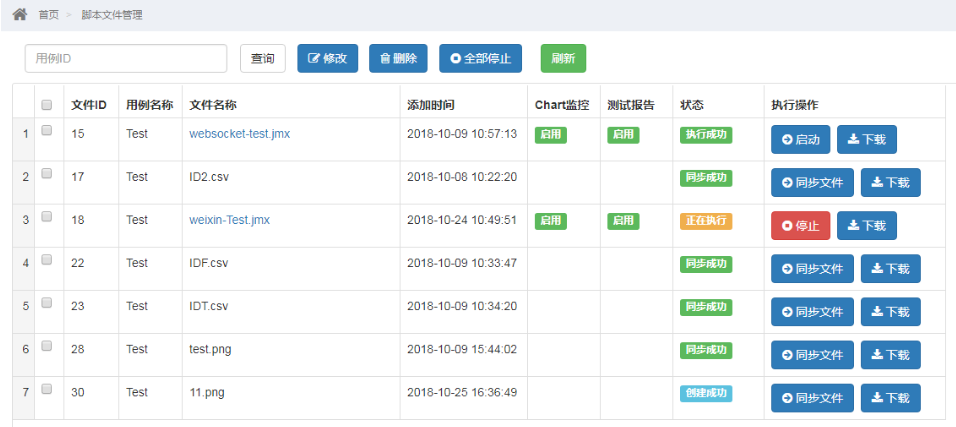The height and width of the screenshot is (427, 956).
Task: Click blue 创建成功 status badge
Action: coord(706,393)
